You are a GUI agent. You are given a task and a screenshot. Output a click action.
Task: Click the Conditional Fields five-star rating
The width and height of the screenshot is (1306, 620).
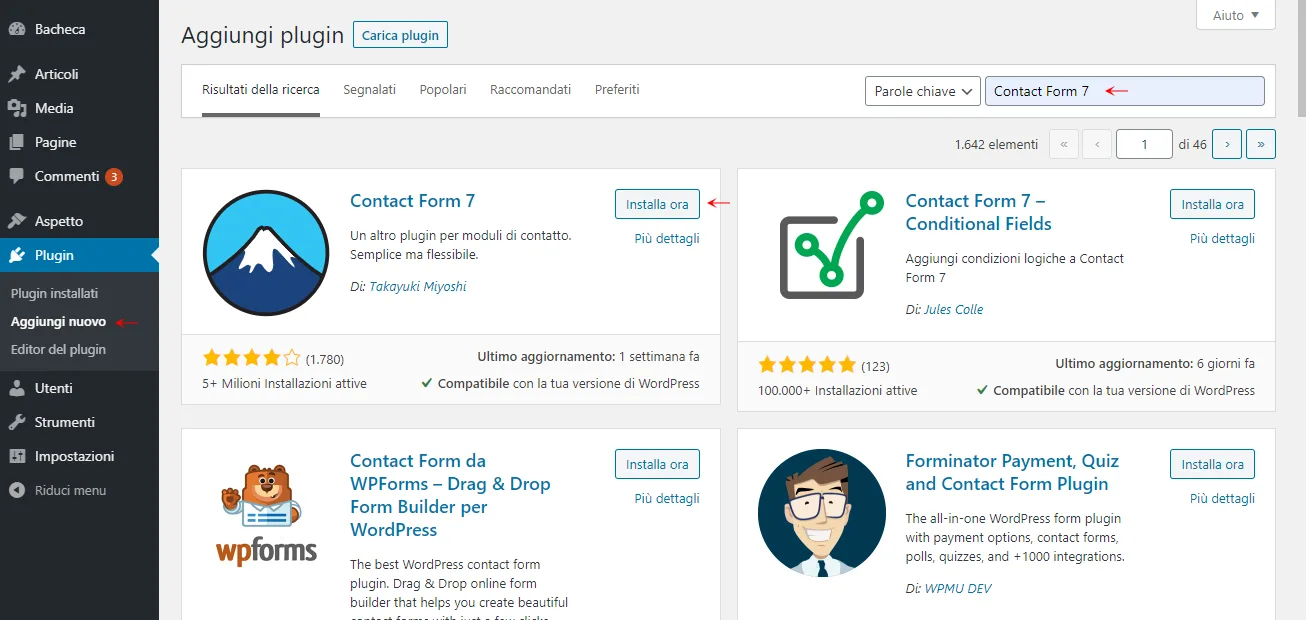pos(807,365)
